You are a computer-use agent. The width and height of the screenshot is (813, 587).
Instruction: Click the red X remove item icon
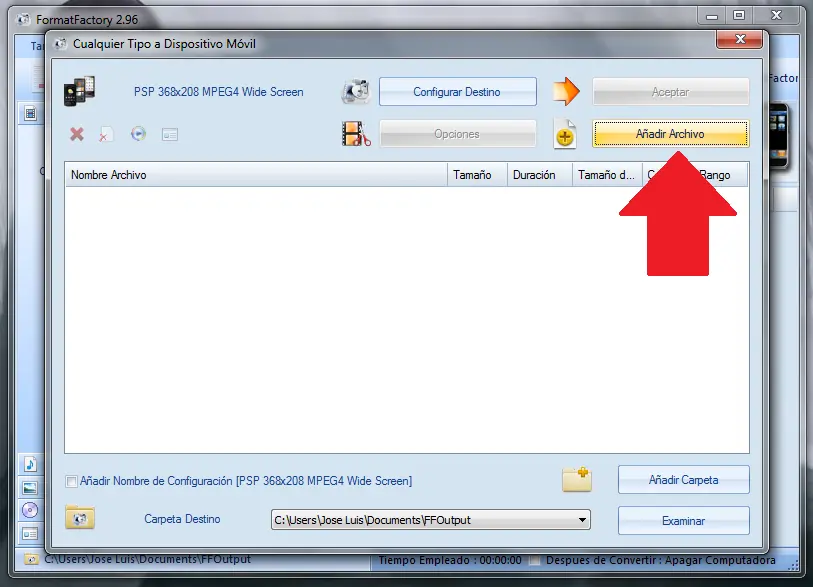tap(77, 134)
